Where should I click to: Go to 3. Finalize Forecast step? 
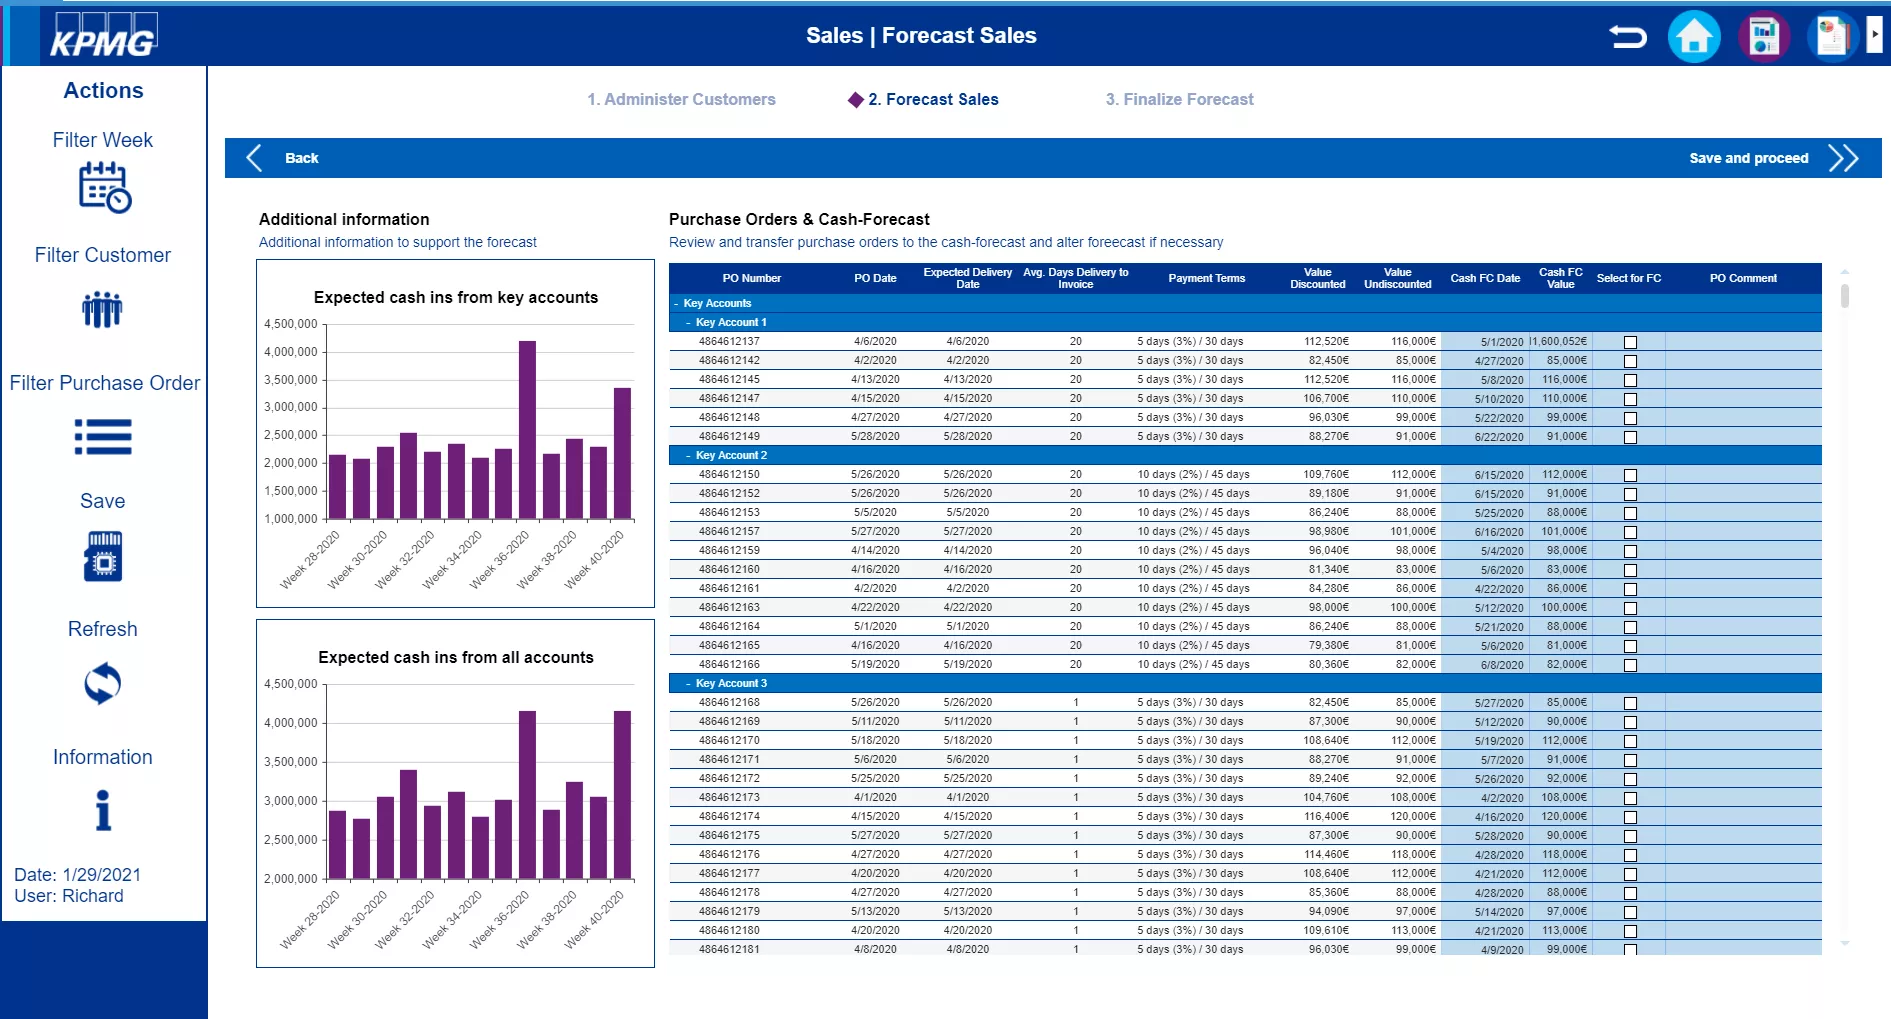coord(1179,99)
